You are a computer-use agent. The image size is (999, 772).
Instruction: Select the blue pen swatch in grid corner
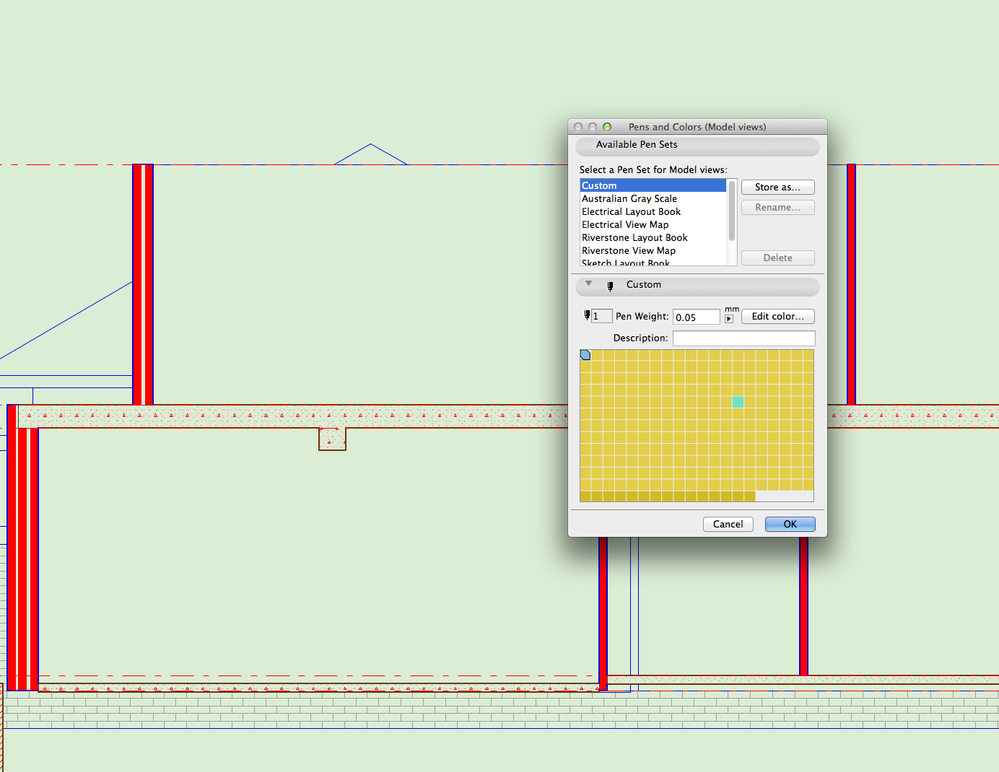[584, 354]
